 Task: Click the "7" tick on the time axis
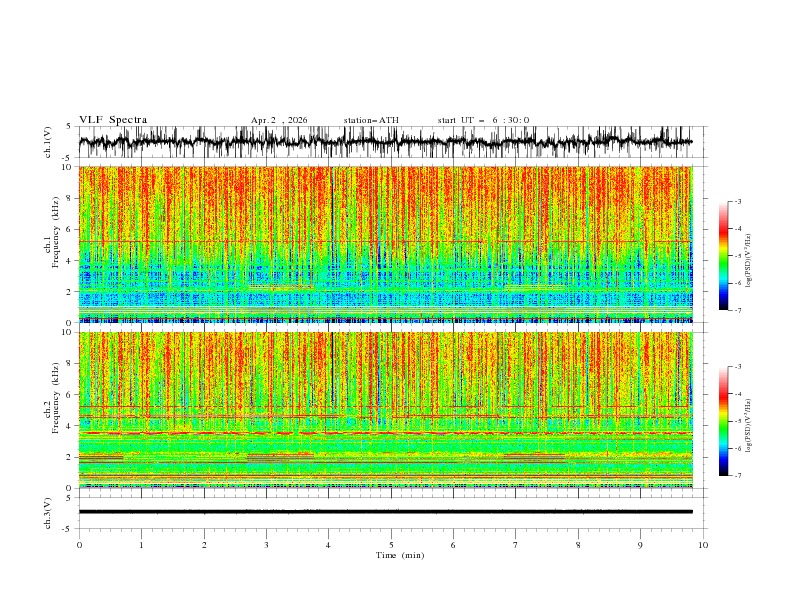516,545
